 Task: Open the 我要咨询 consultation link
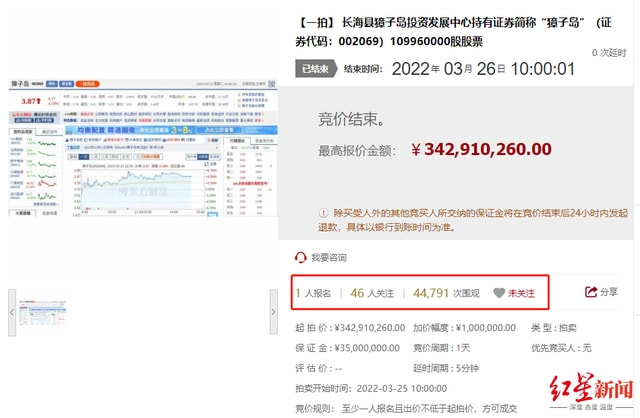tap(331, 257)
